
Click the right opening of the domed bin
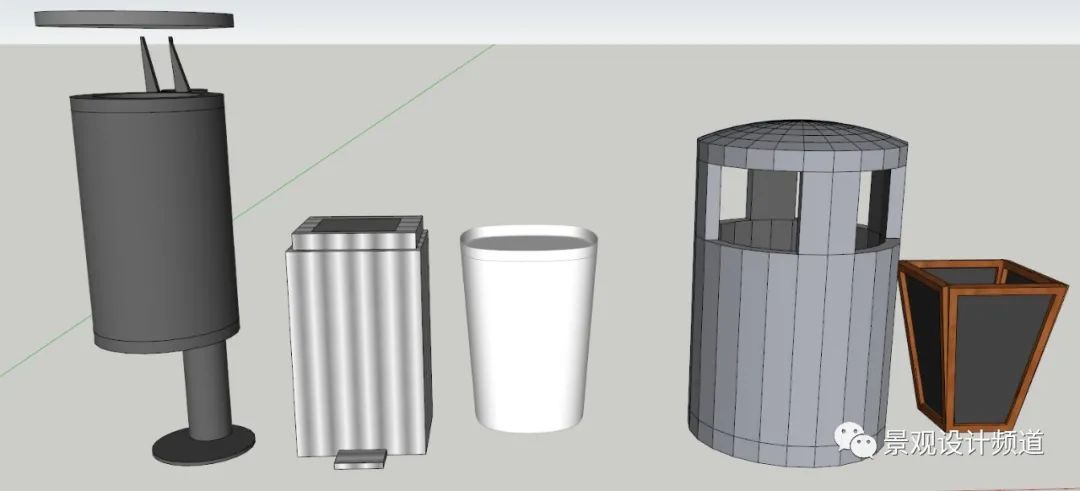pos(876,200)
